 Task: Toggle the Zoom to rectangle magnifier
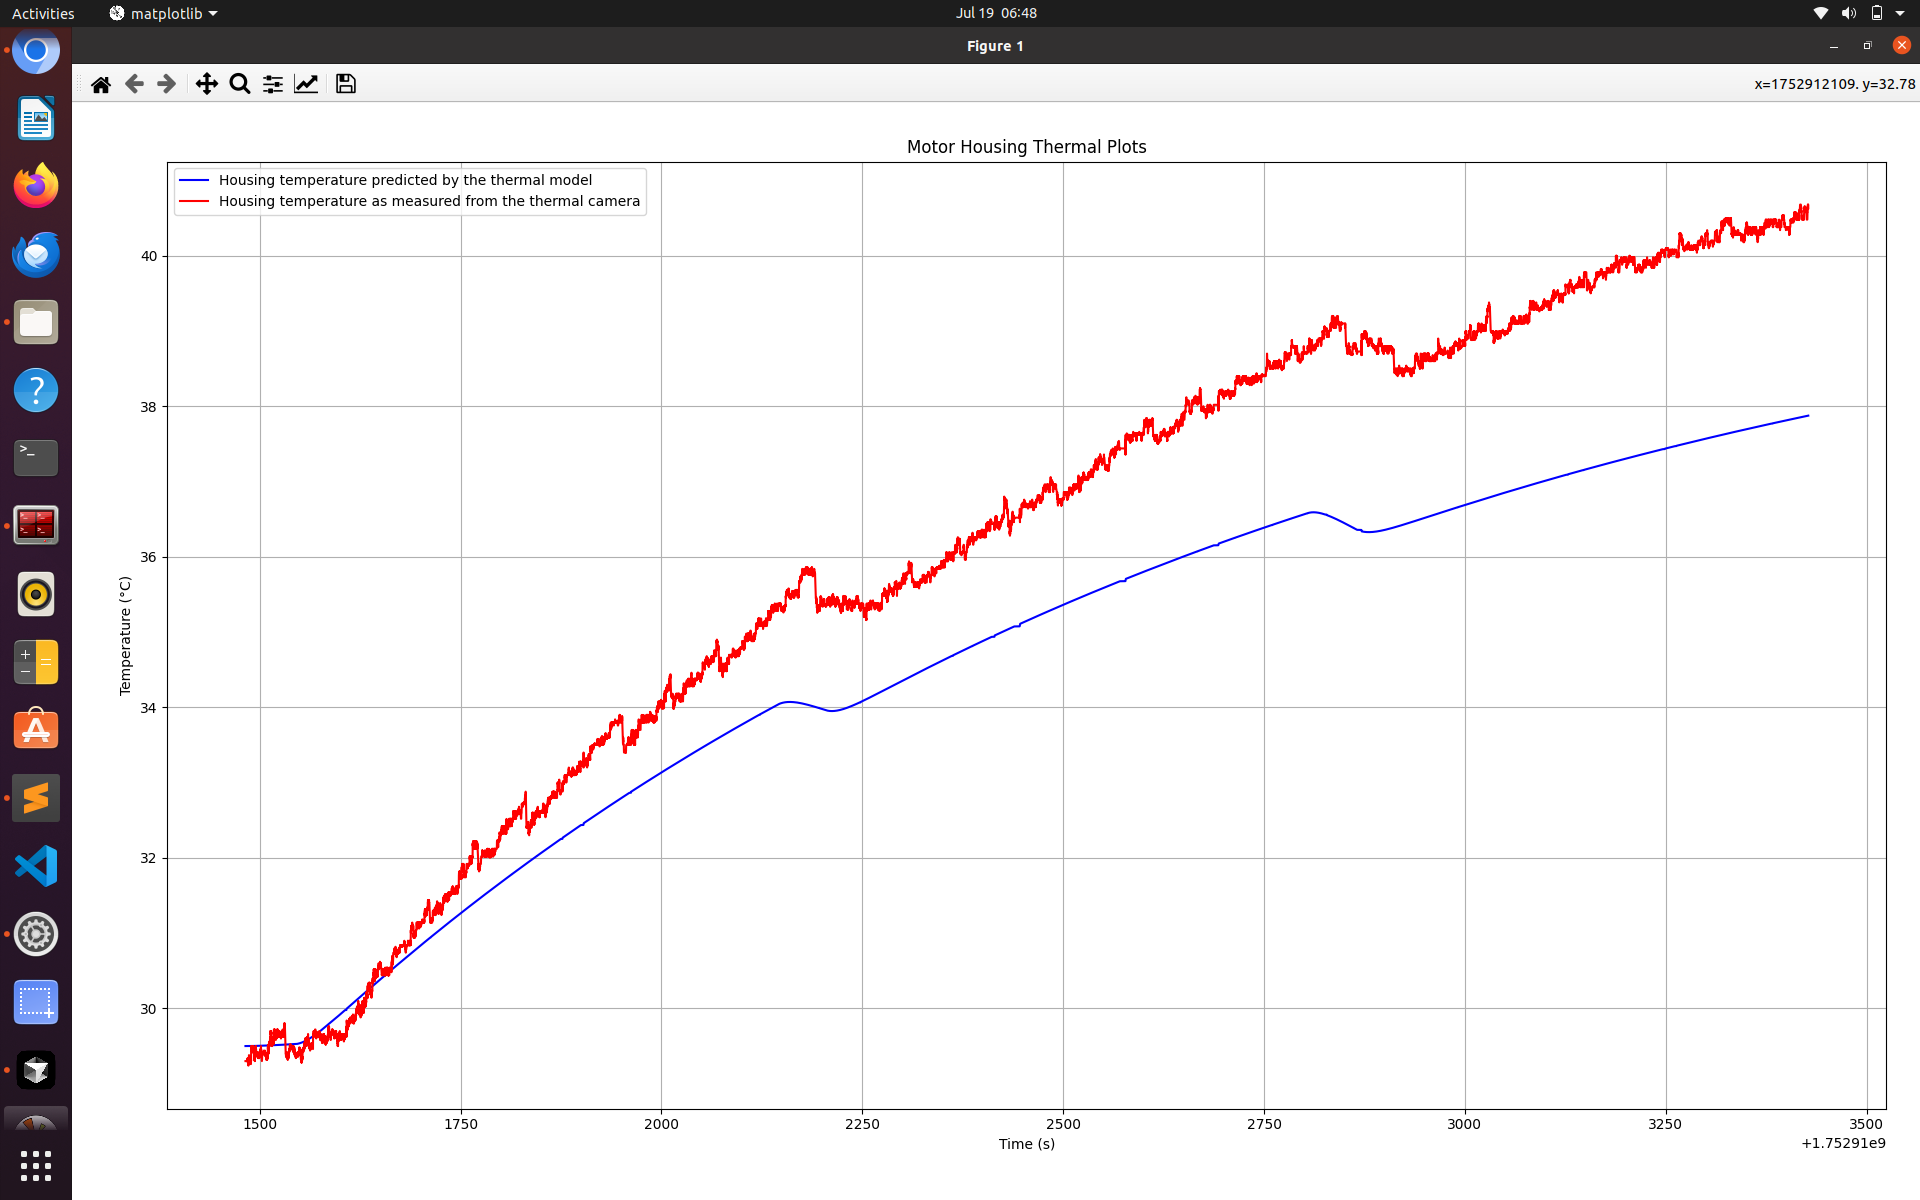(240, 84)
